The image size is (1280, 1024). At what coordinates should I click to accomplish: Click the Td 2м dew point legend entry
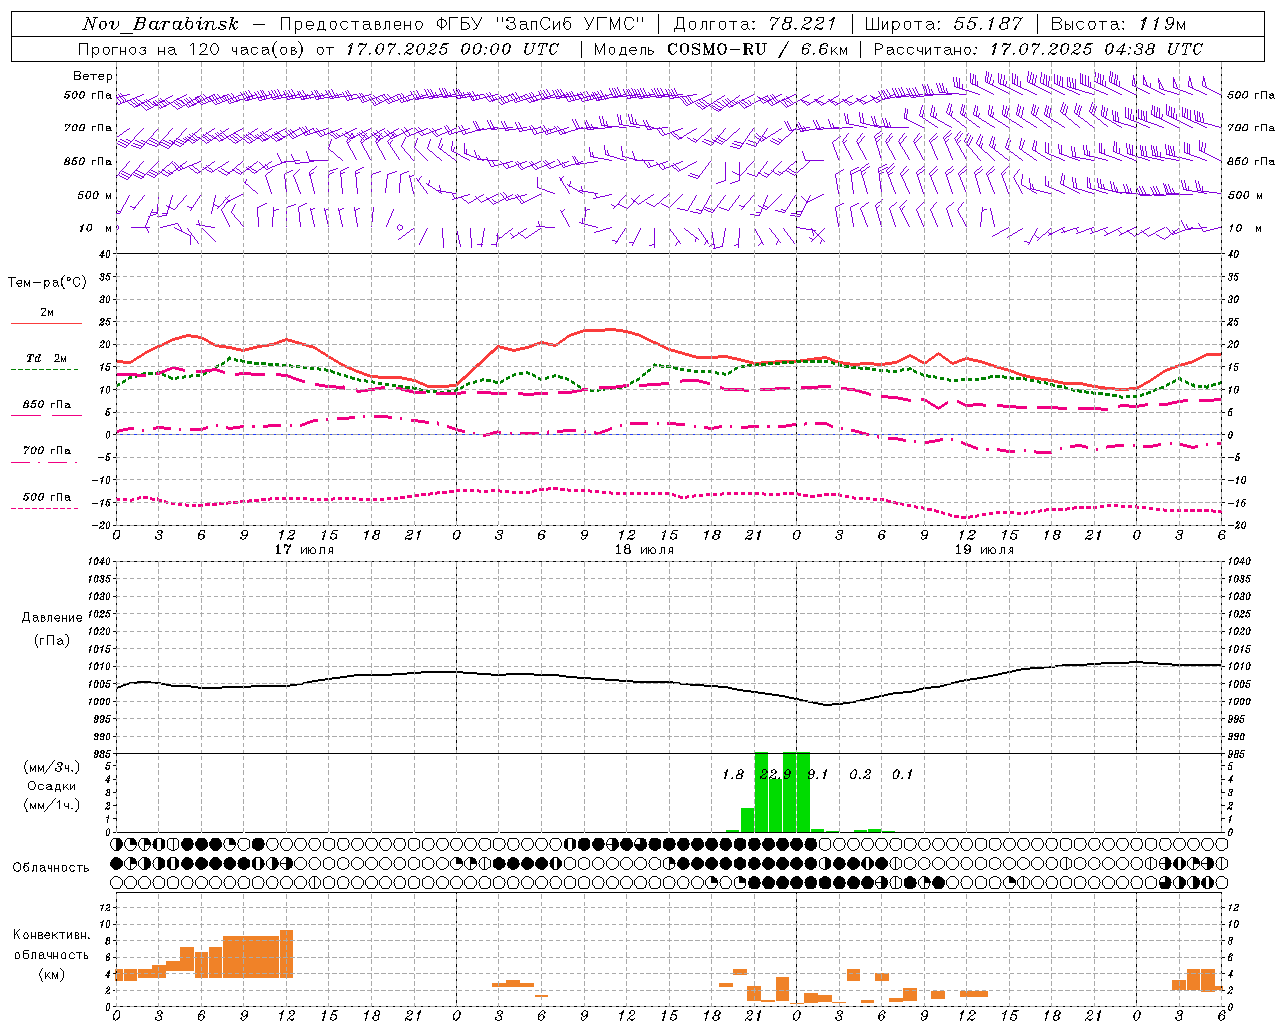(47, 358)
